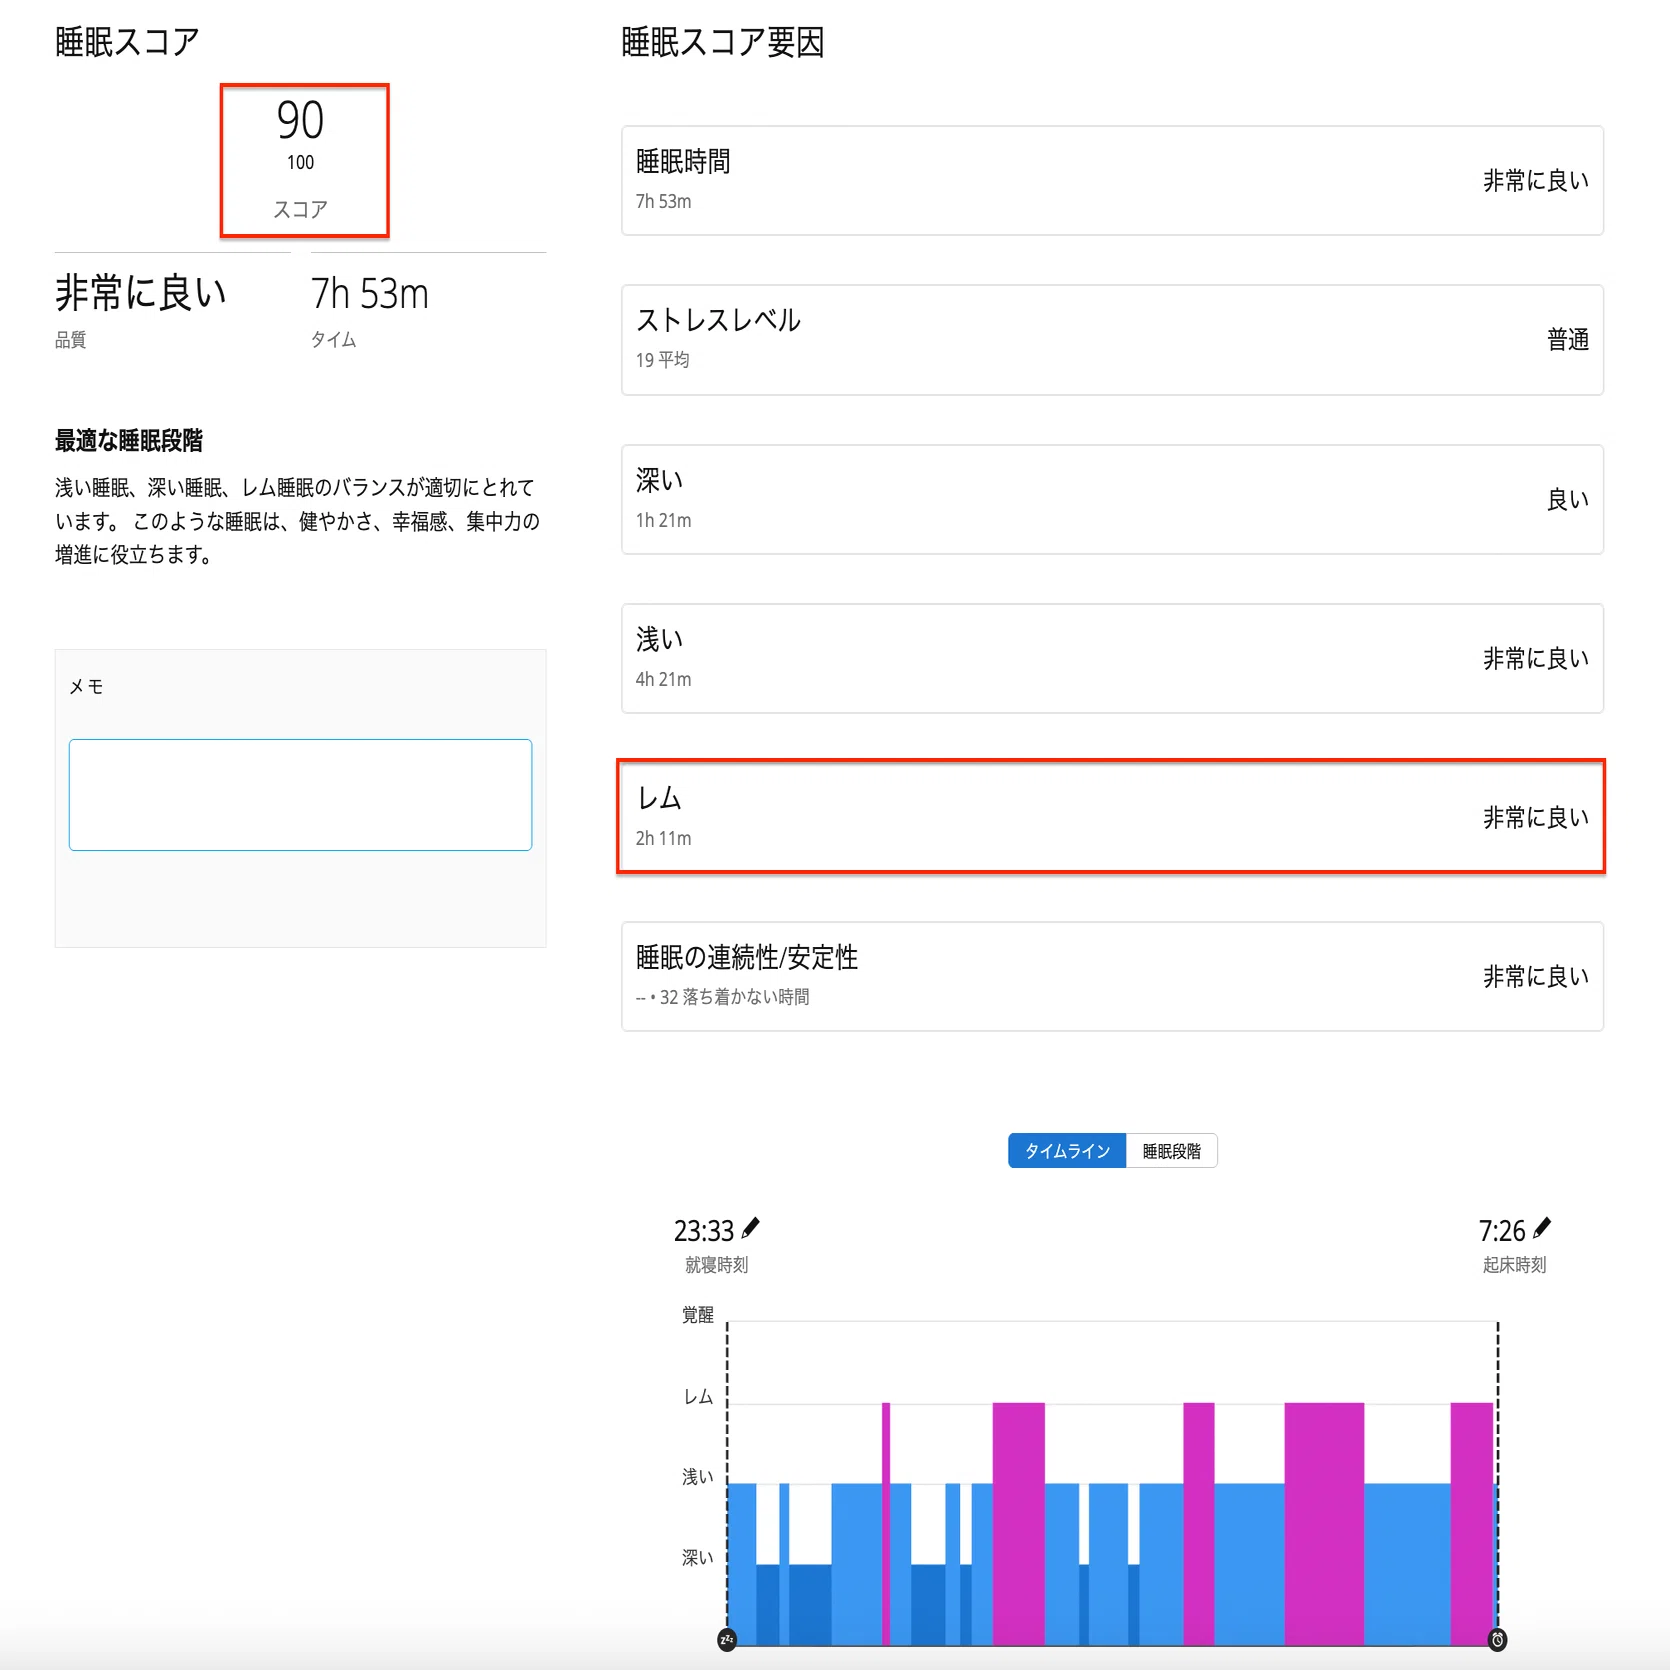Image resolution: width=1670 pixels, height=1670 pixels.
Task: Click the 良い rating for deep sleep
Action: pos(1568,499)
